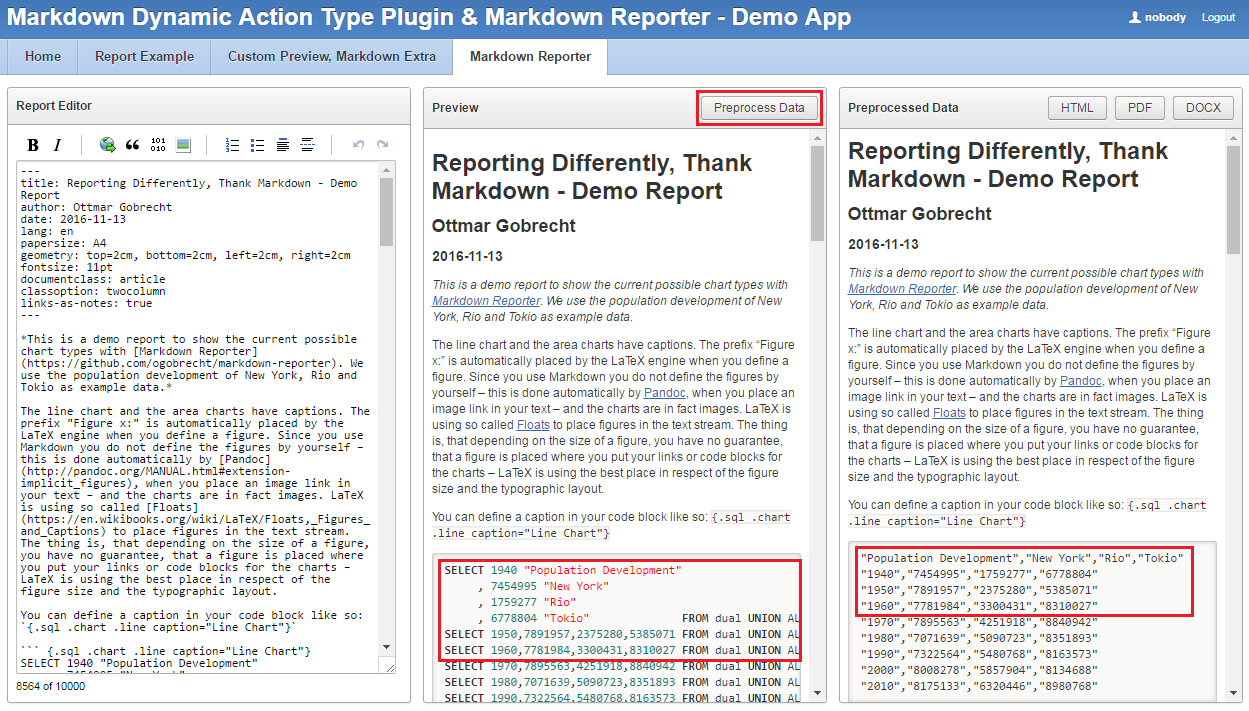The height and width of the screenshot is (711, 1249).
Task: Click the date 2016-11-13 in Preview panel
Action: click(467, 257)
